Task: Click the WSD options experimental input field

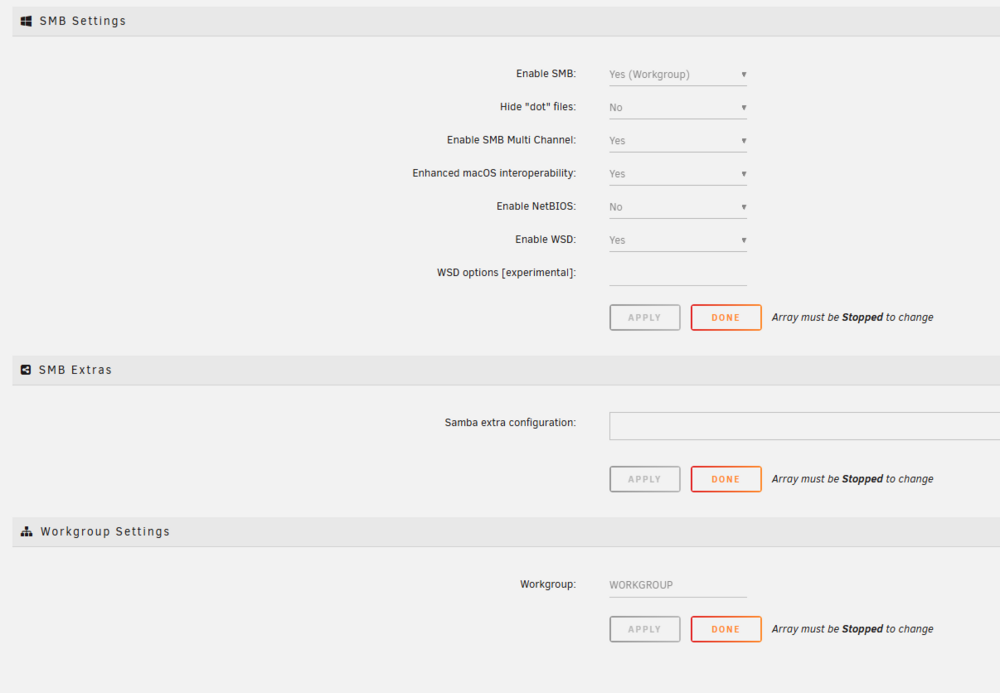Action: coord(677,274)
